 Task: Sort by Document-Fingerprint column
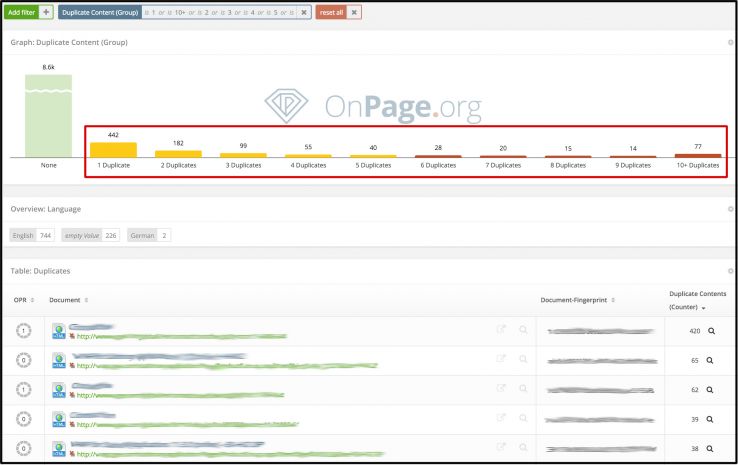578,300
